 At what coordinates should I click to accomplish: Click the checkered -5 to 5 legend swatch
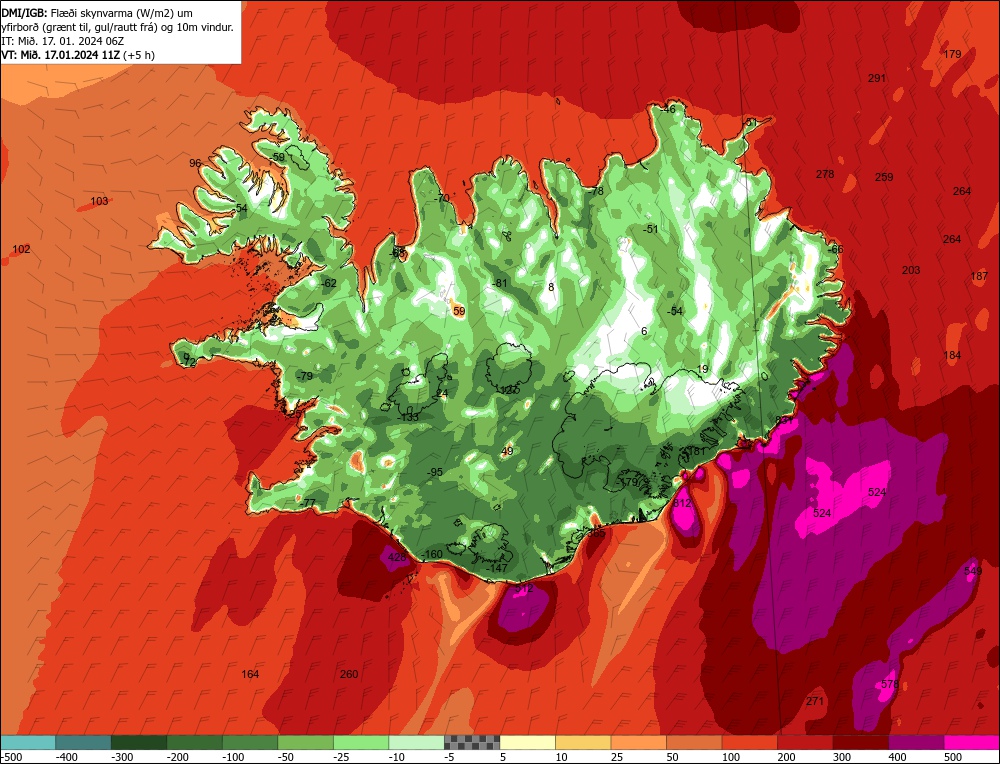[x=472, y=742]
